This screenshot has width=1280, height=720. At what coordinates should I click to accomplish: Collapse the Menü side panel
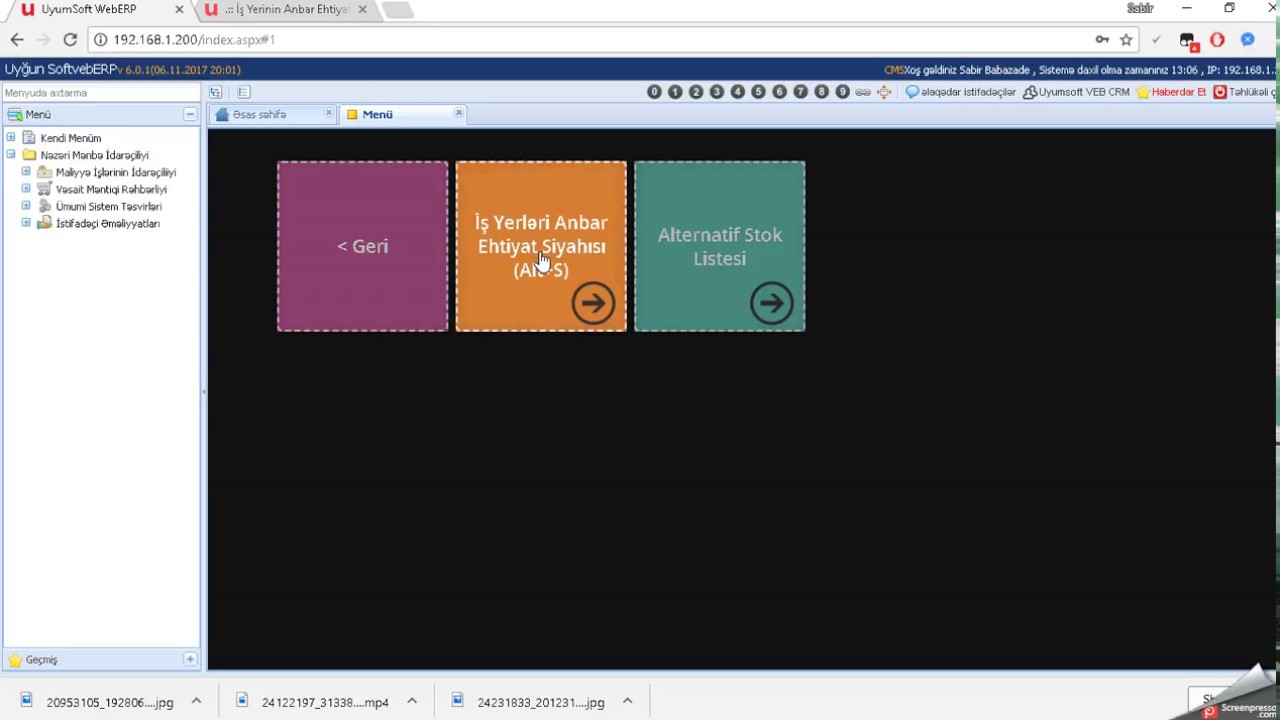[190, 114]
